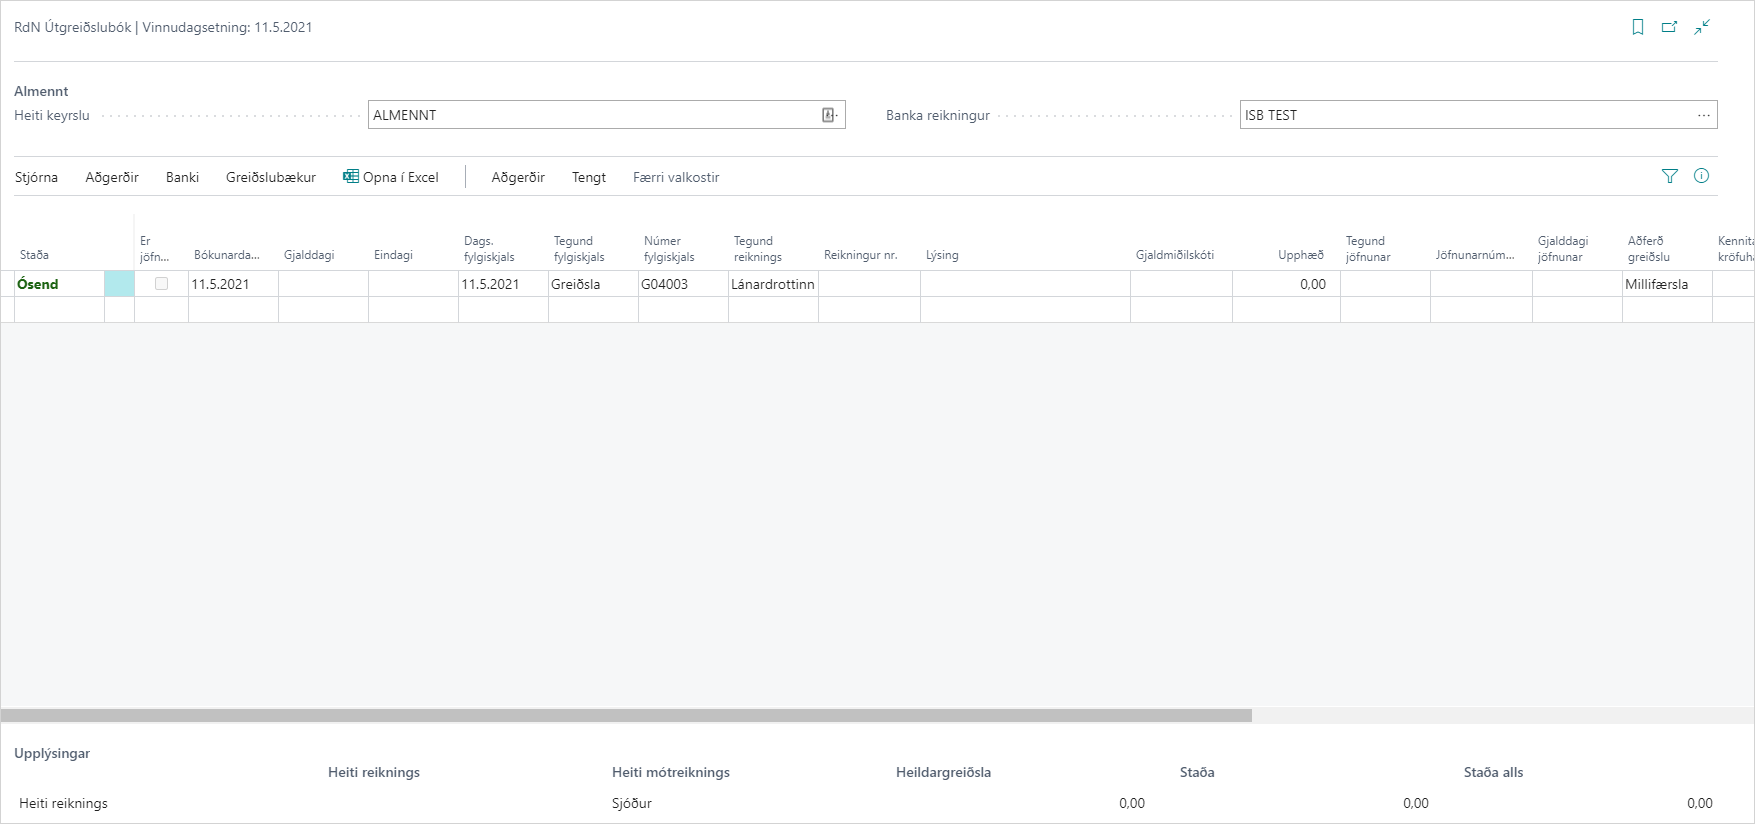Click the collapse page arrows icon
Image resolution: width=1755 pixels, height=824 pixels.
tap(1702, 27)
